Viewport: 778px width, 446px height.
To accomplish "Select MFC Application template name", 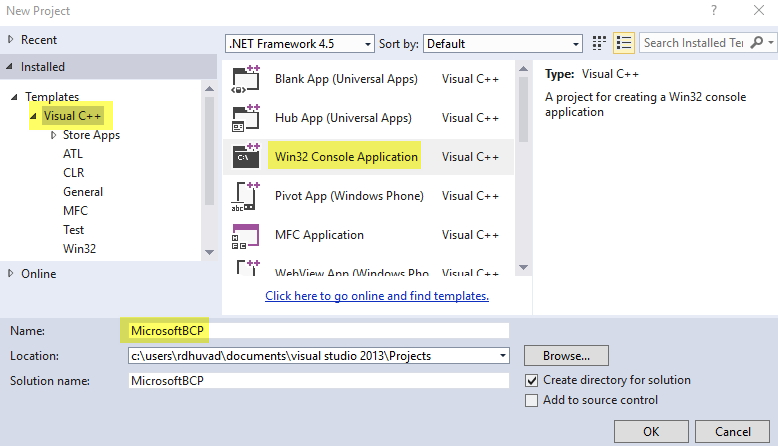I will 320,235.
